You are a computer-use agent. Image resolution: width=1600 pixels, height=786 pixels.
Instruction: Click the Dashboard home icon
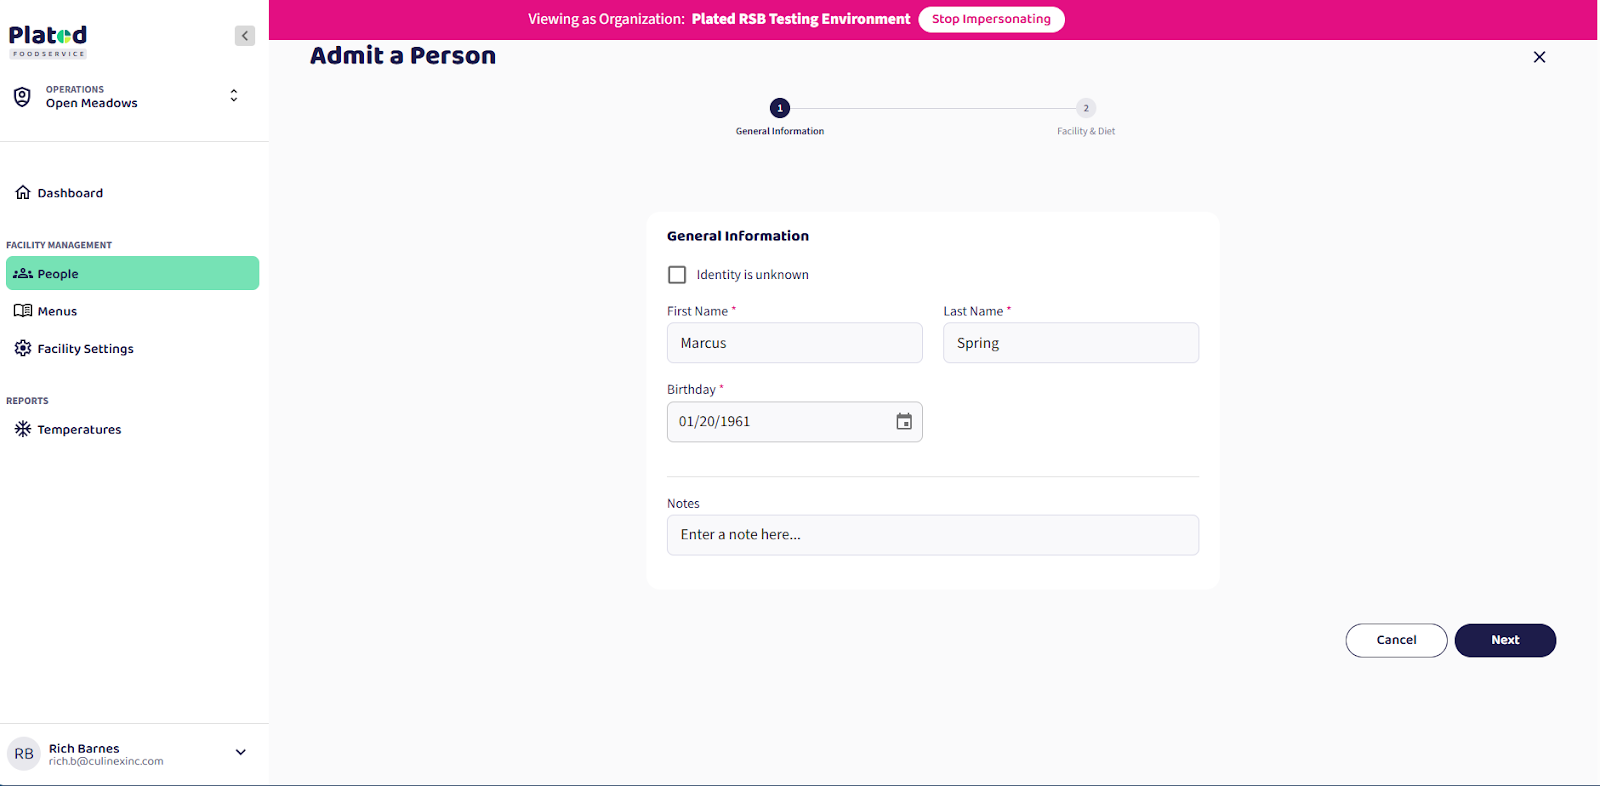(23, 193)
